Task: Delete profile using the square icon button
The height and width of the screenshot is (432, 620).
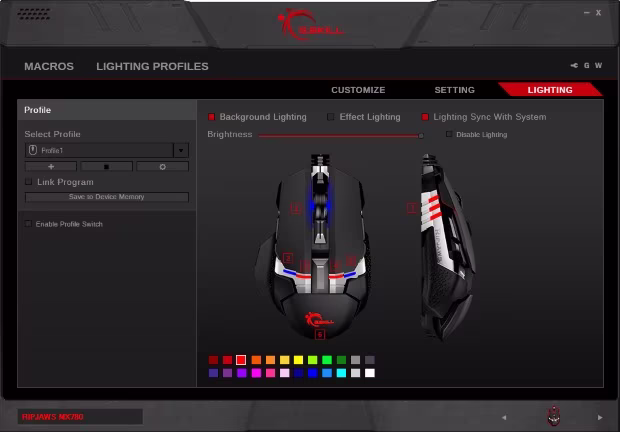Action: (106, 167)
